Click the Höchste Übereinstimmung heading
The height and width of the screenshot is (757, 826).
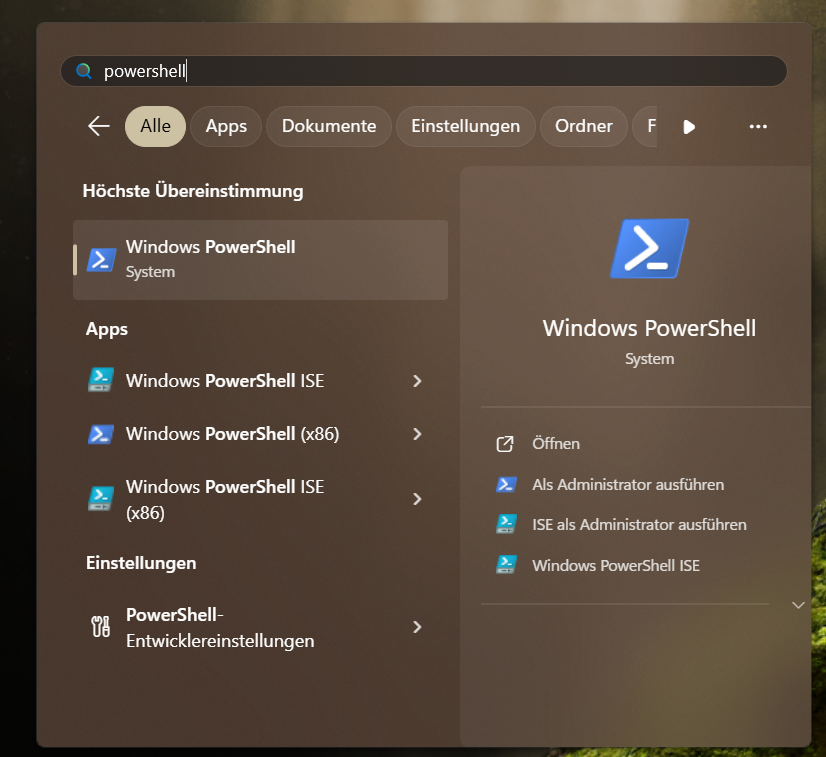[x=193, y=191]
